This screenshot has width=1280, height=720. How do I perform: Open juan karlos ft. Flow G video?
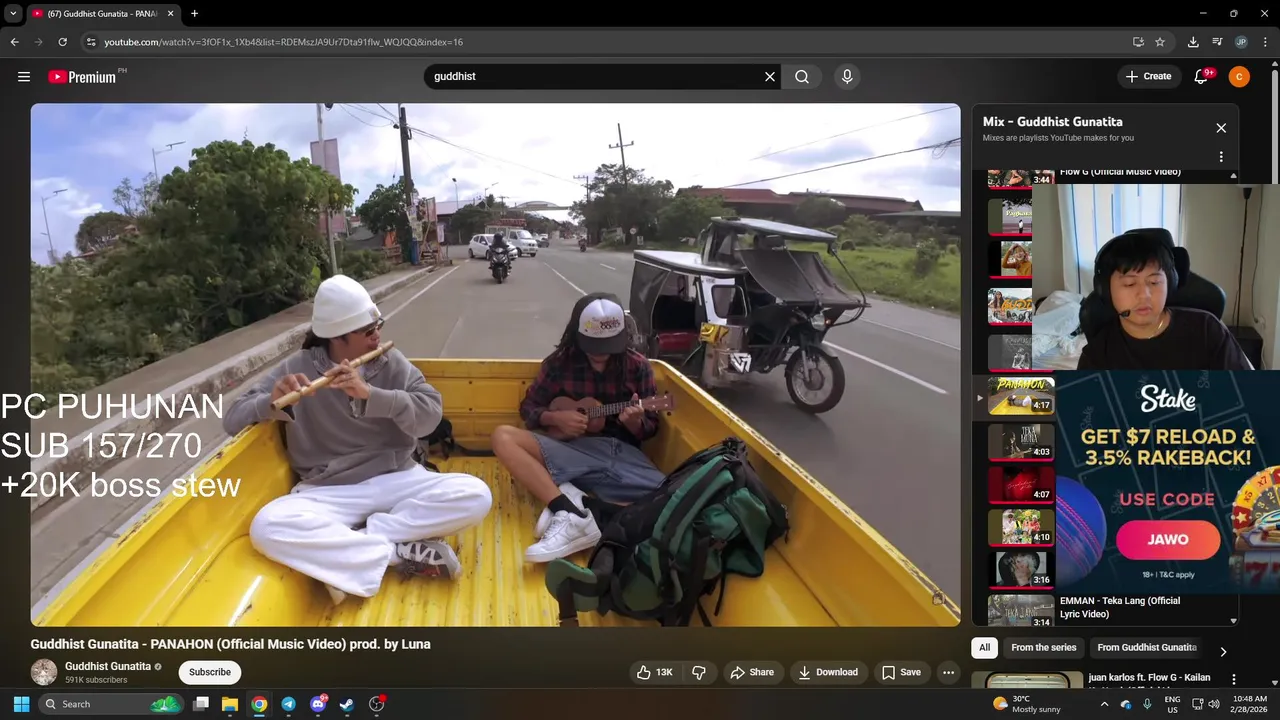[1149, 677]
